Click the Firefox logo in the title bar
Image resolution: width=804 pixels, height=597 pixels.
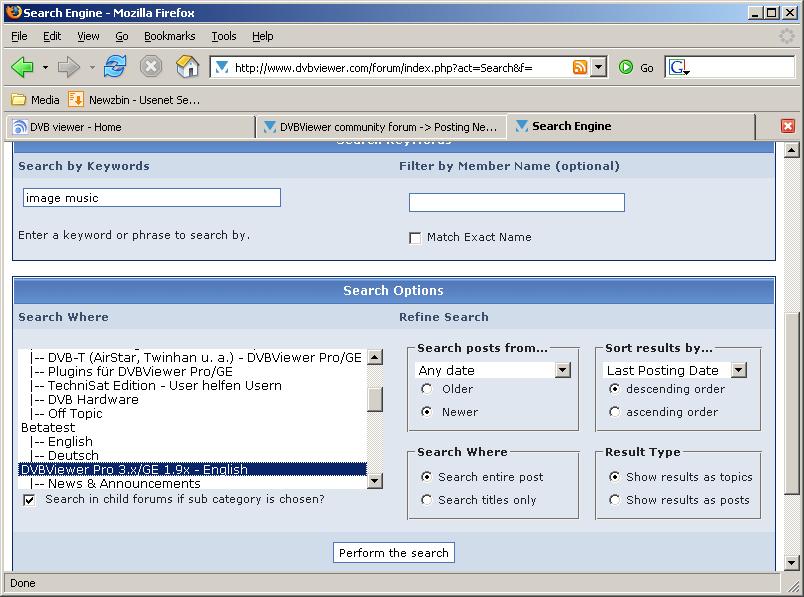click(x=14, y=12)
